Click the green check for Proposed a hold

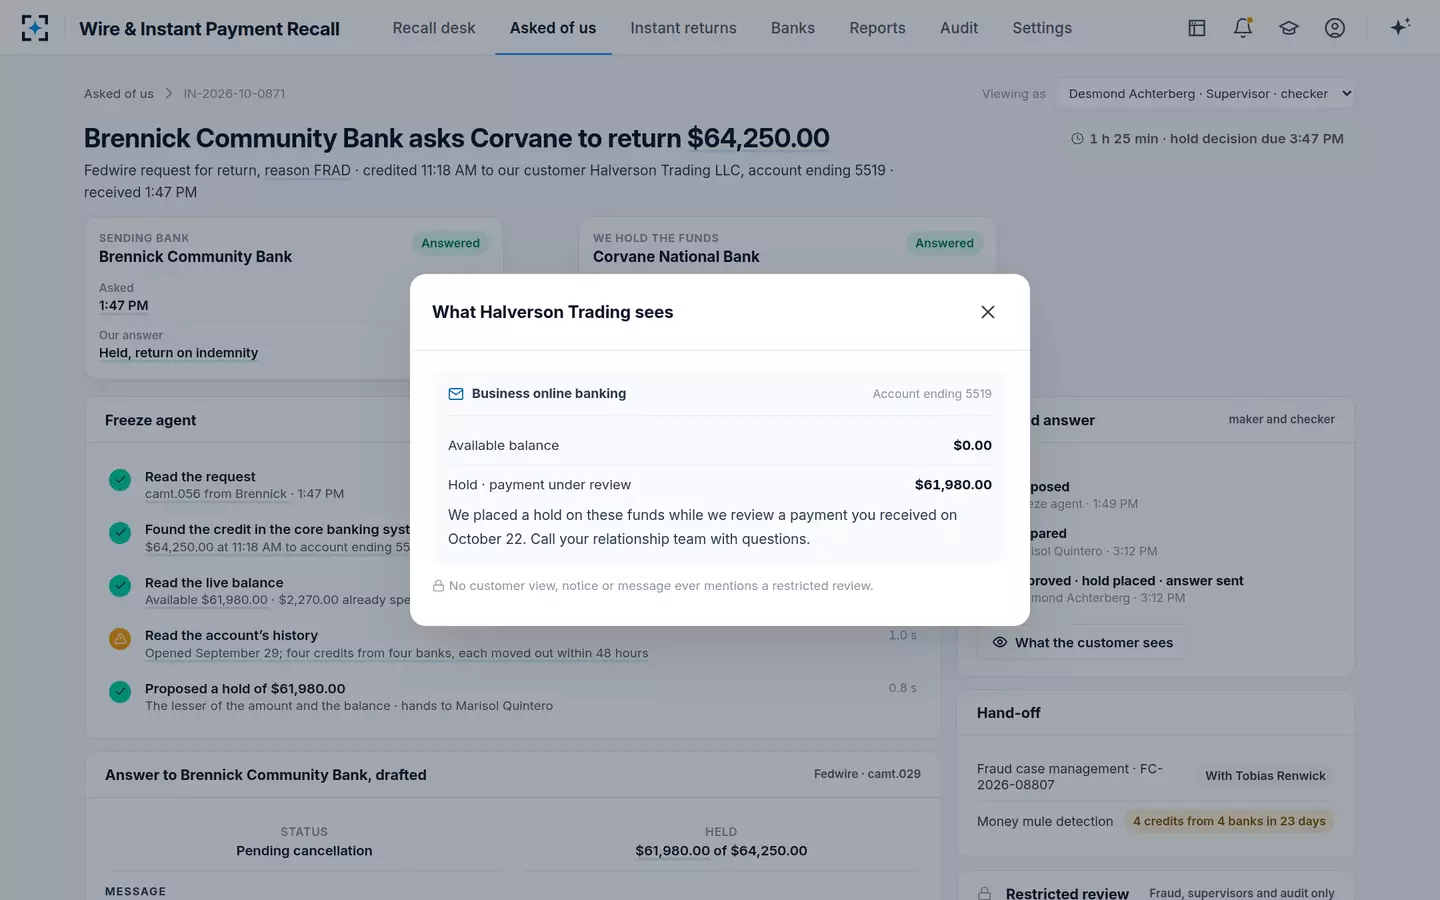(120, 692)
